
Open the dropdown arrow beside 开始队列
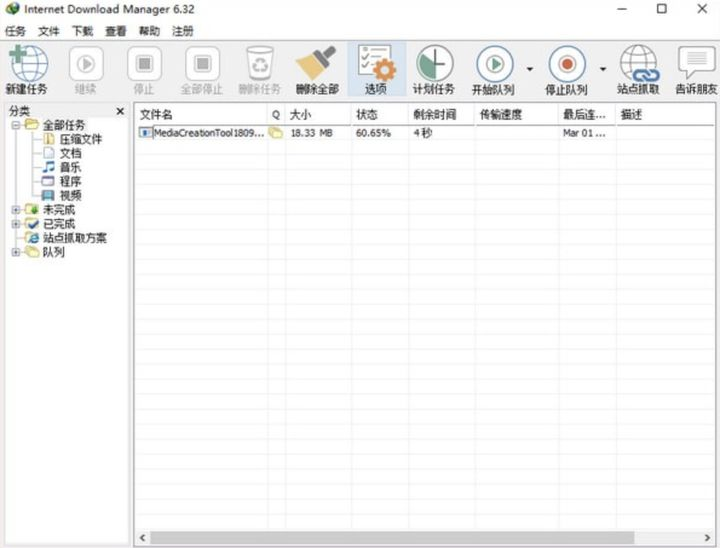[x=530, y=69]
